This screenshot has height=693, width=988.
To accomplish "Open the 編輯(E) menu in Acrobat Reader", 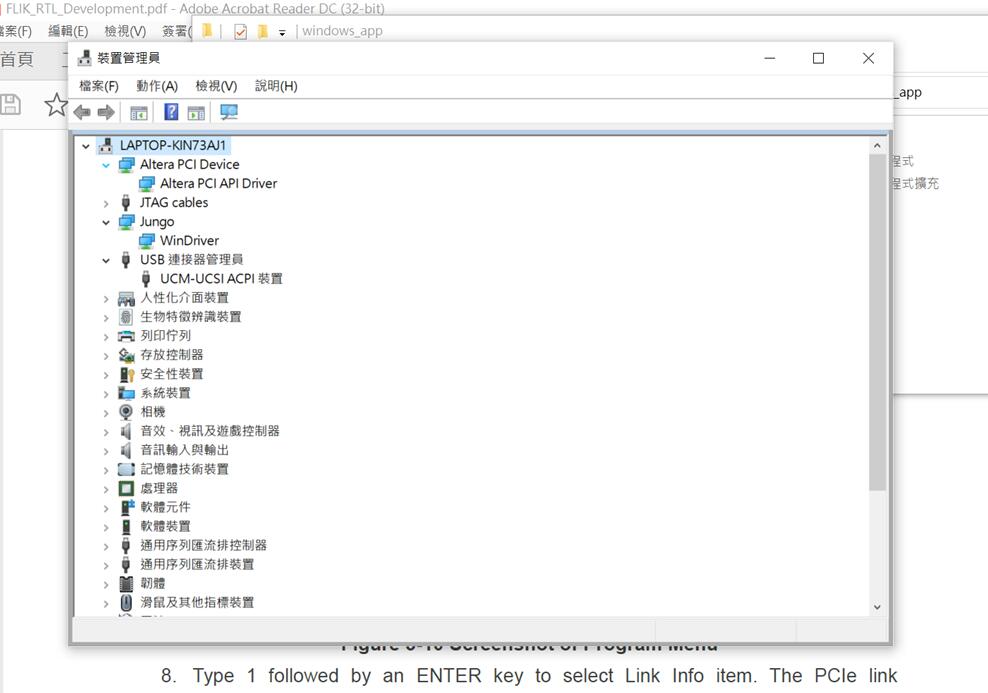I will click(x=68, y=31).
